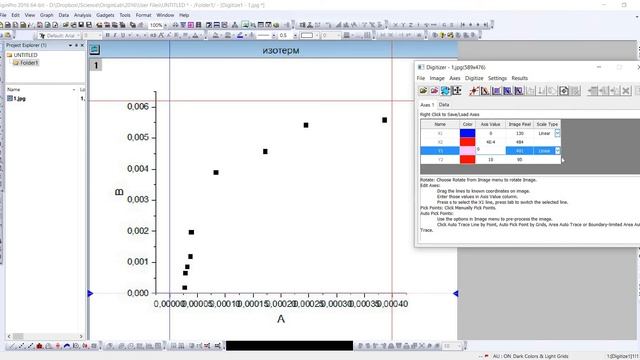Click the Import image icon in Digitizer toolbar
This screenshot has width=640, height=360.
pyautogui.click(x=423, y=91)
